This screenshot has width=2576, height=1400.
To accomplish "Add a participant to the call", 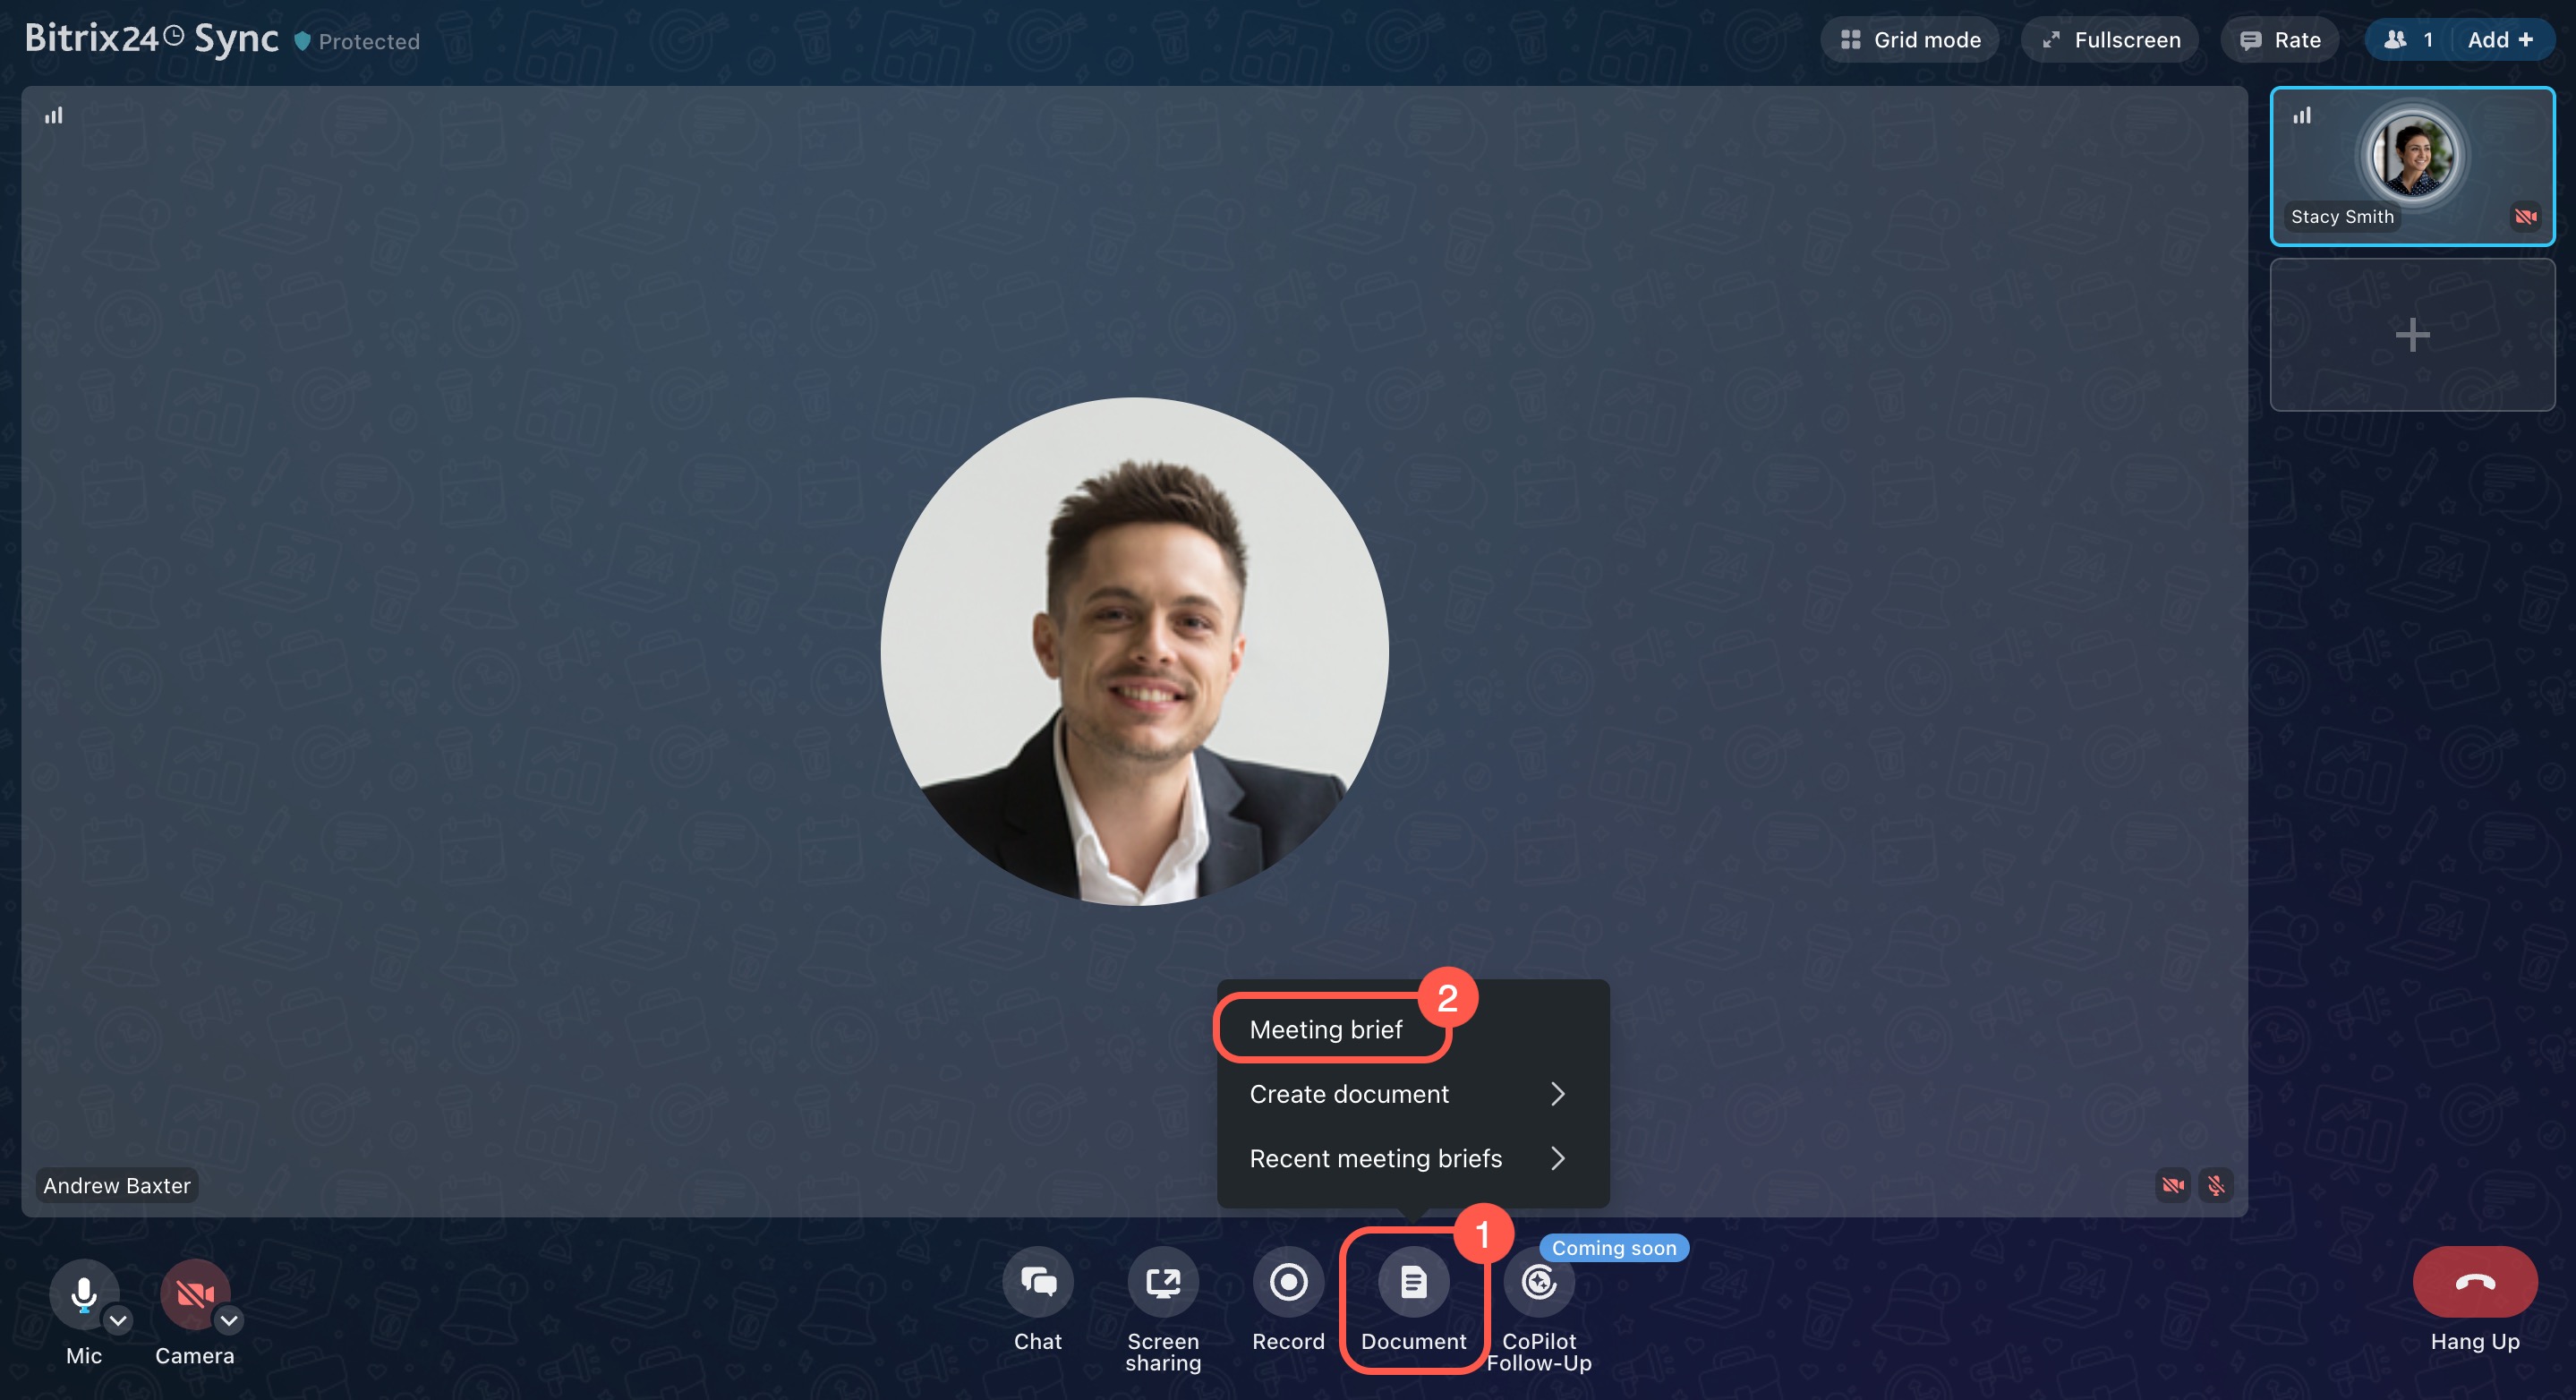I will [2501, 40].
